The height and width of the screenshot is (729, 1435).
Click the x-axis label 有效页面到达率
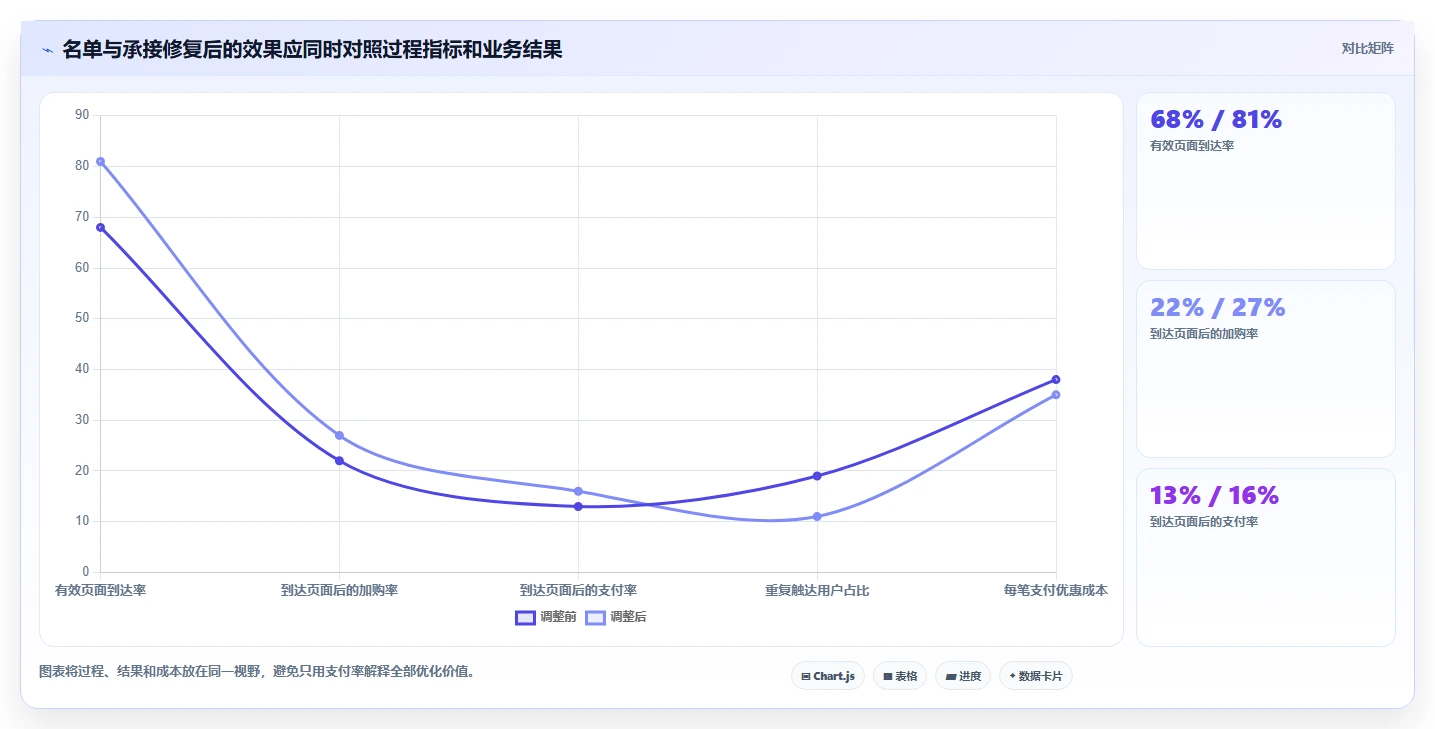101,590
